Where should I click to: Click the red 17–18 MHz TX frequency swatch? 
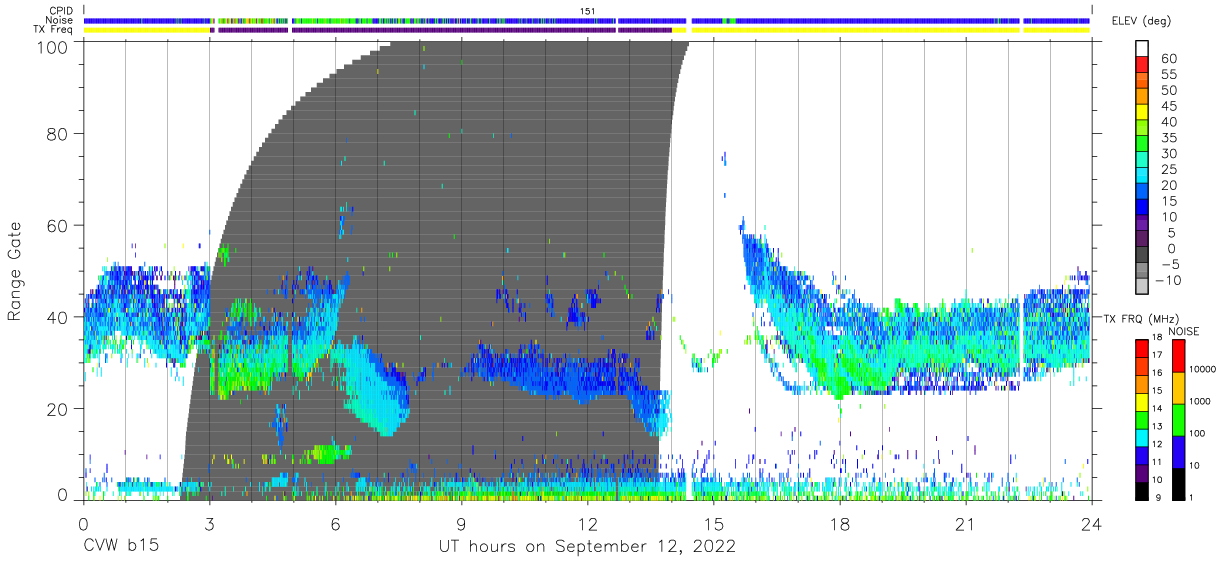click(1142, 348)
